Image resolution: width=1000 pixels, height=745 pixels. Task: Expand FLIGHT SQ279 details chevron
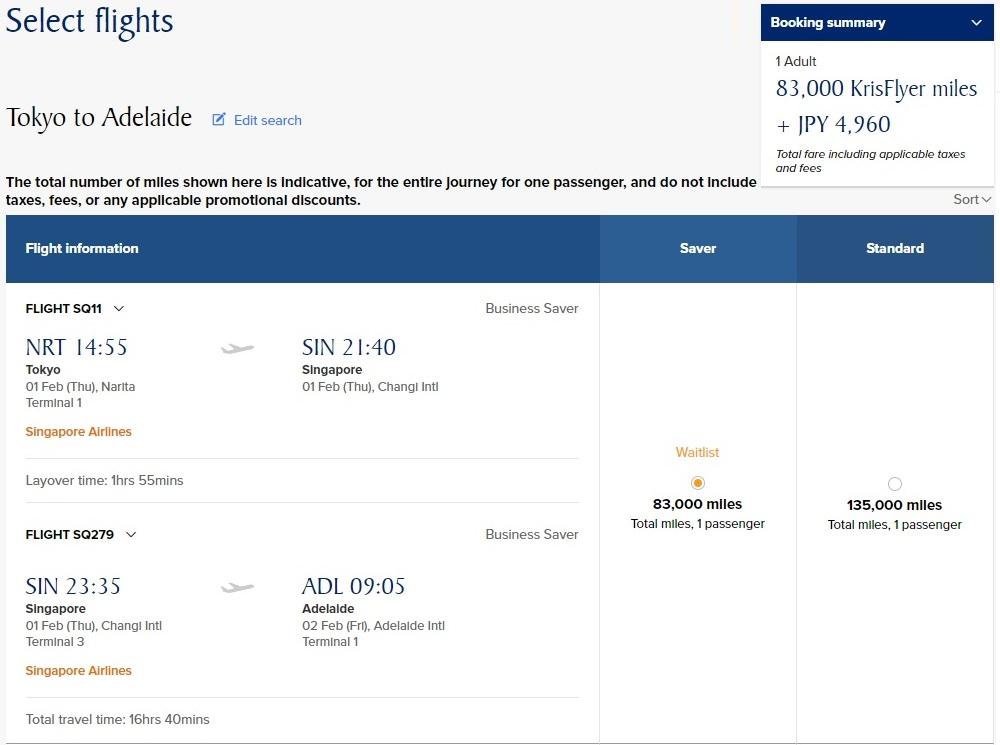131,535
